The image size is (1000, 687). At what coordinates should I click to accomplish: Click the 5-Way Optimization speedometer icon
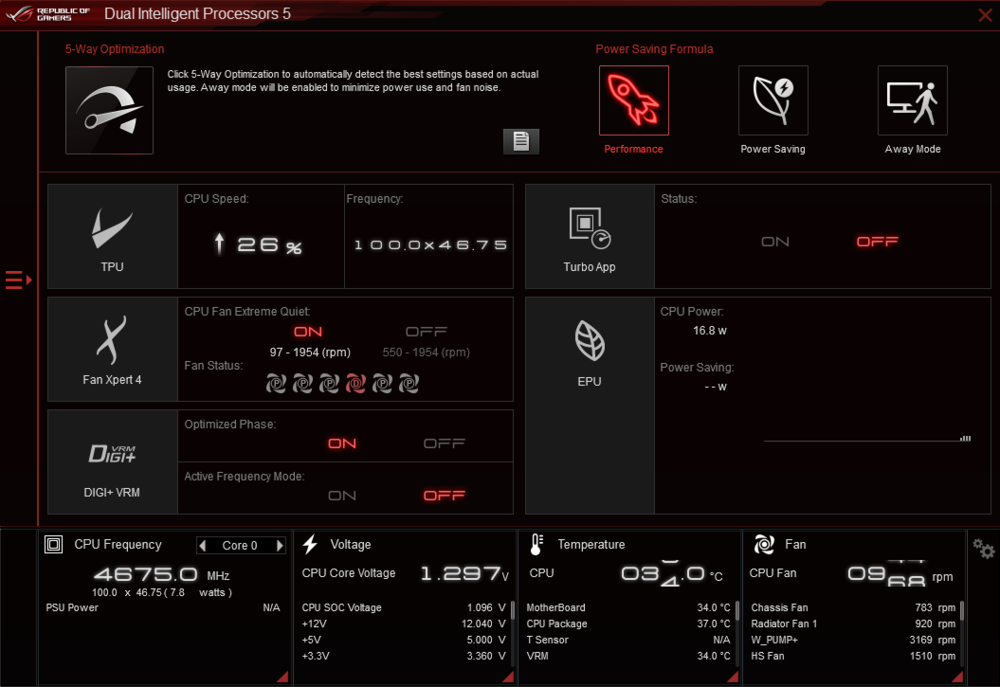click(109, 110)
